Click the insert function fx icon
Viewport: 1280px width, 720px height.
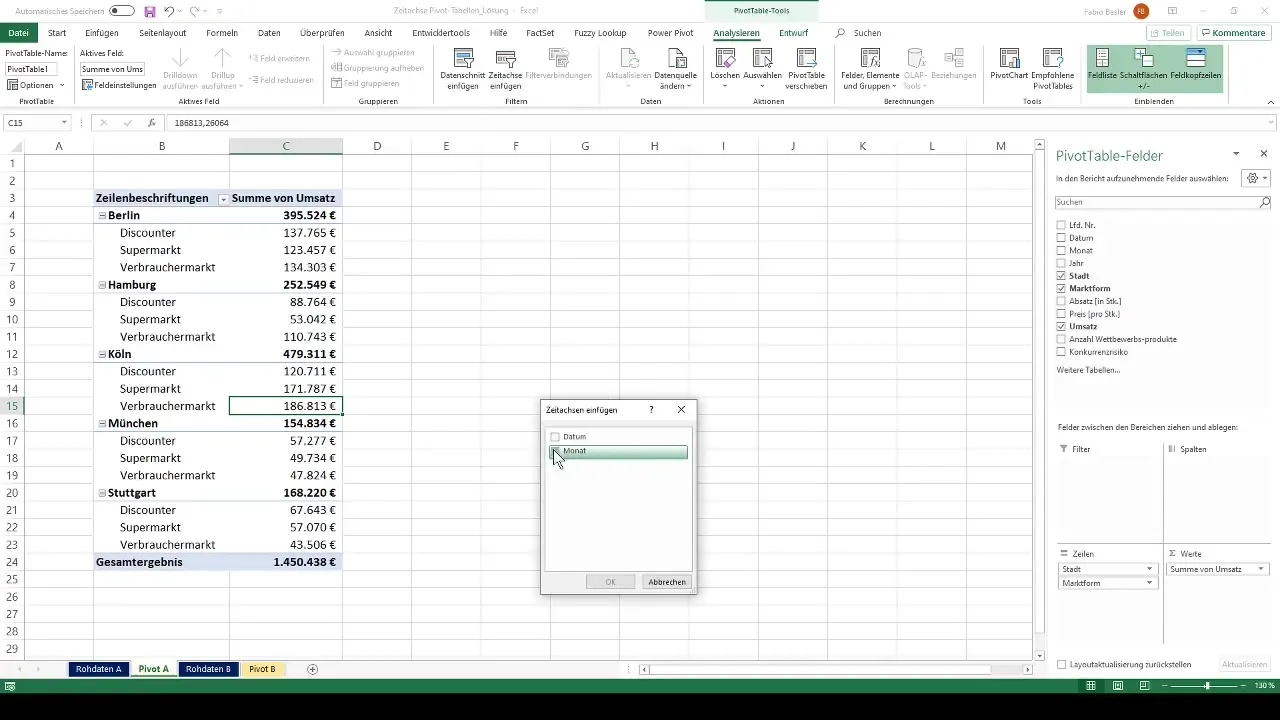point(152,123)
